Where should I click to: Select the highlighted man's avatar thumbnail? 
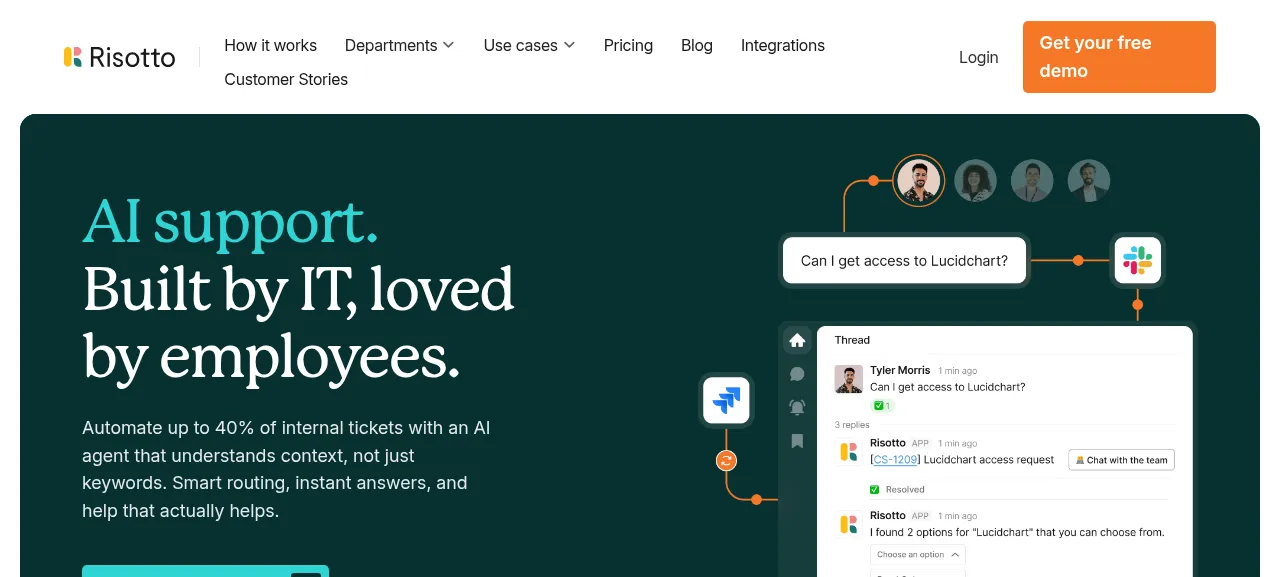coord(918,181)
